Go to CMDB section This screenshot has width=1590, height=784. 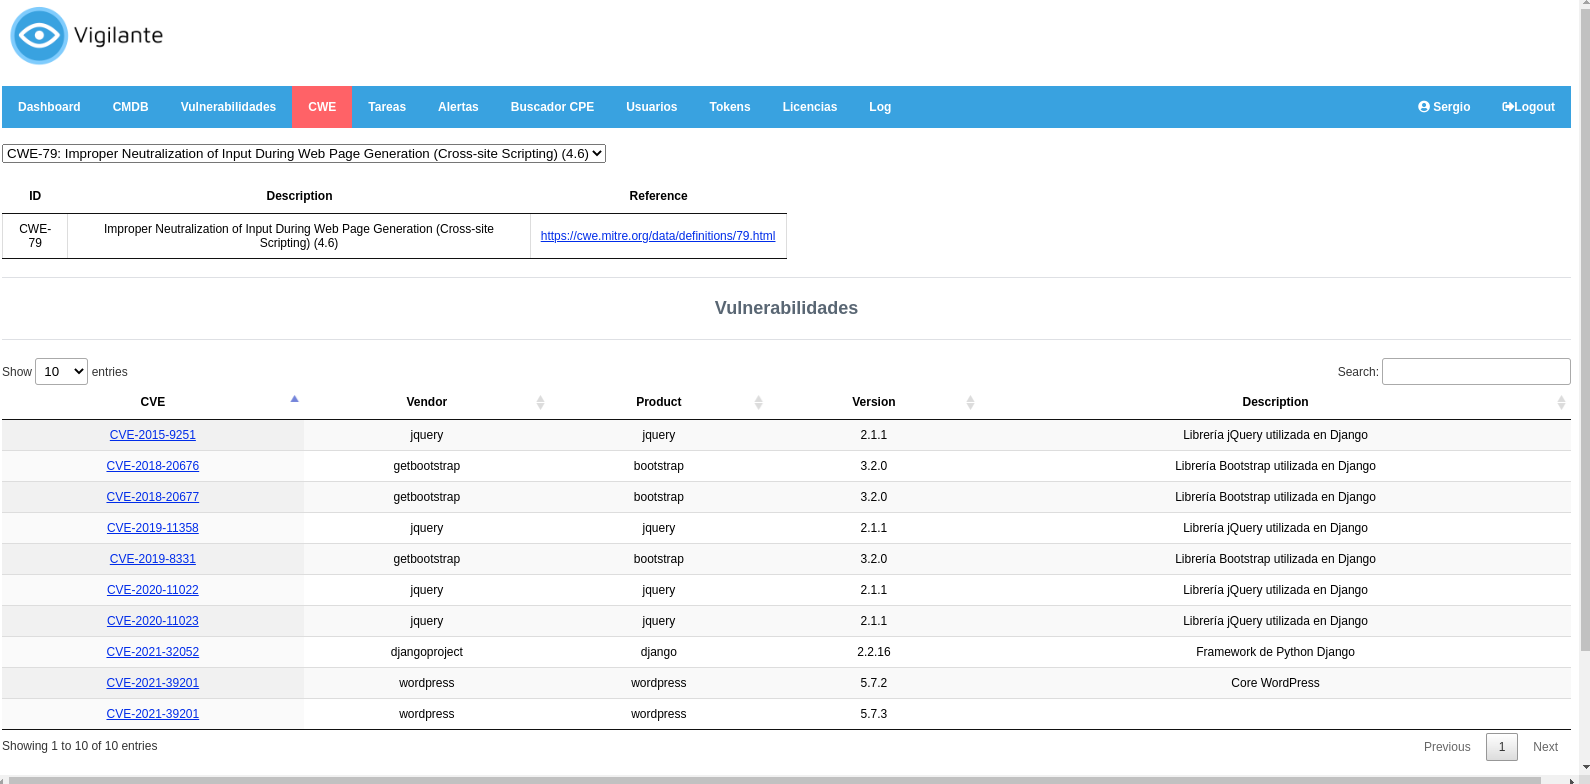pos(131,107)
